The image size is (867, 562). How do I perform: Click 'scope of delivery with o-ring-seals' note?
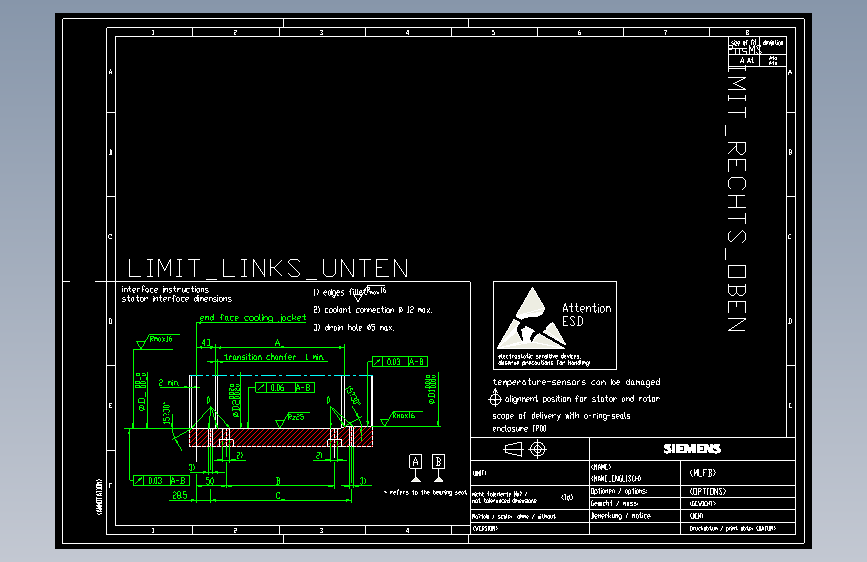[561, 416]
